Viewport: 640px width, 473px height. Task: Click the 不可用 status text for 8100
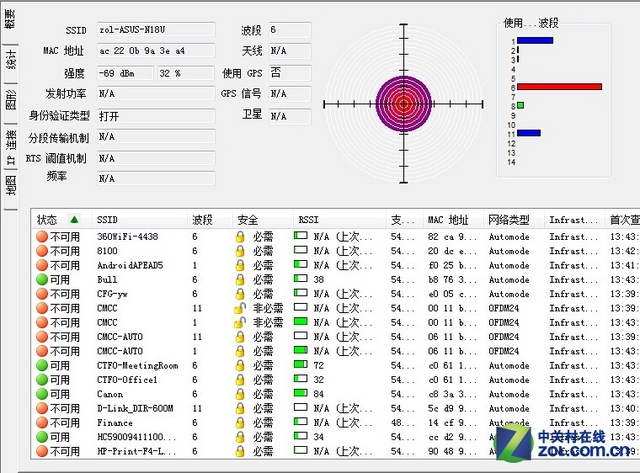pos(65,251)
